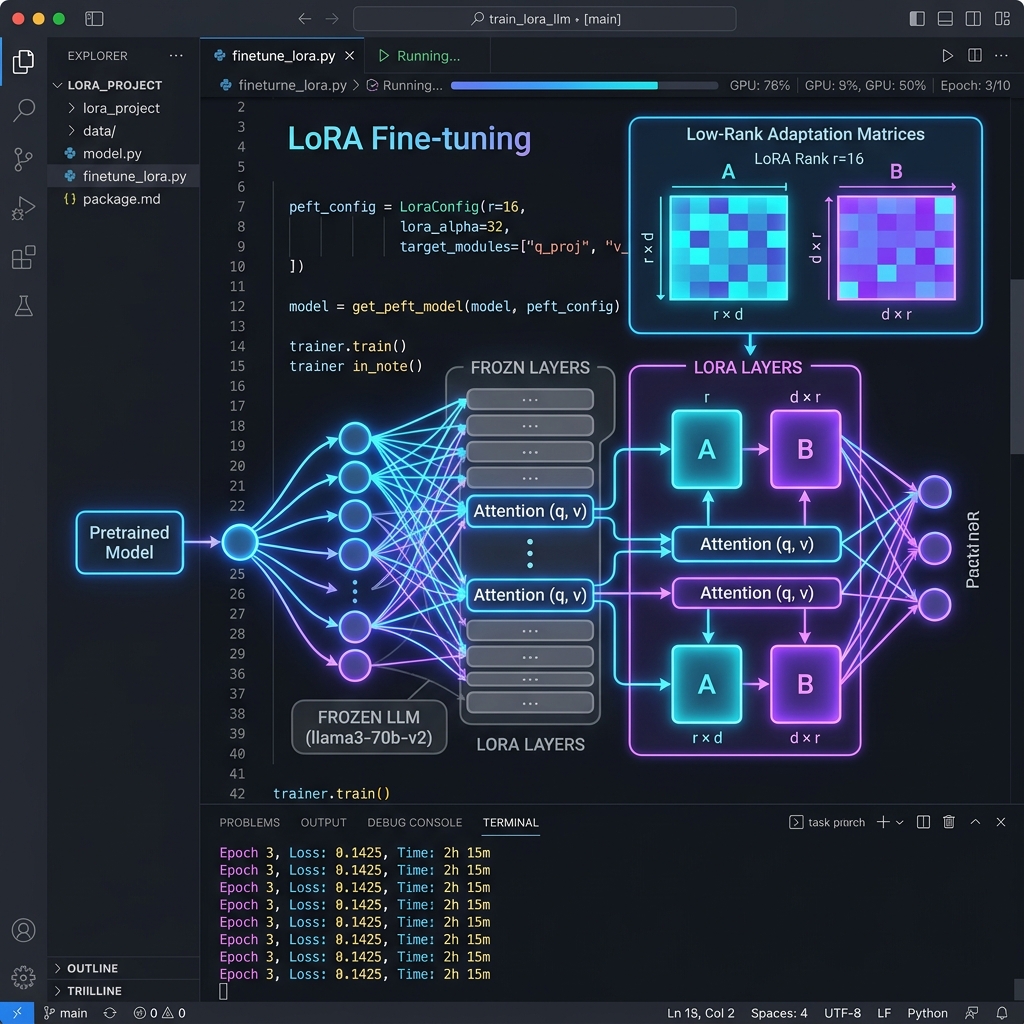
Task: Create a new terminal with plus icon
Action: pyautogui.click(x=883, y=822)
